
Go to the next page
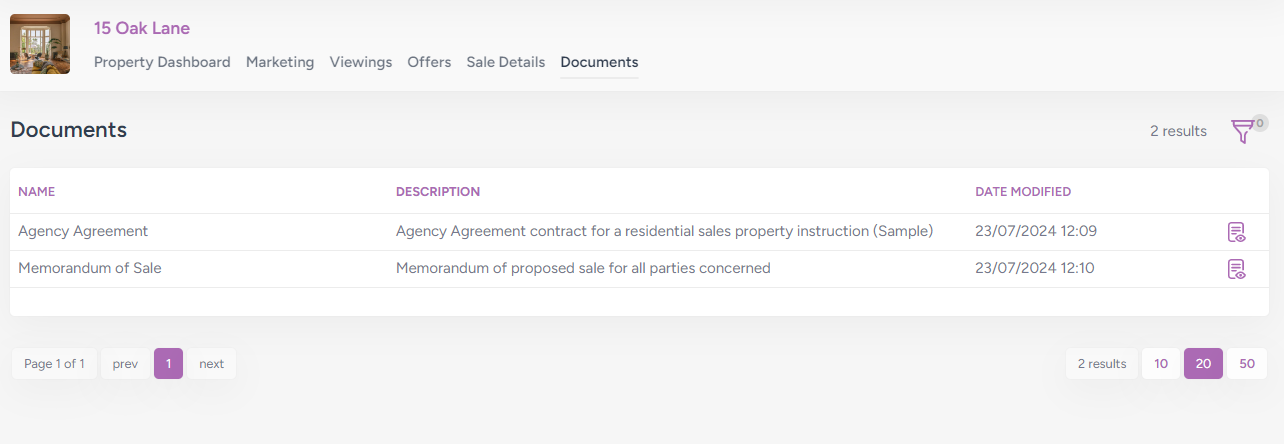tap(211, 364)
